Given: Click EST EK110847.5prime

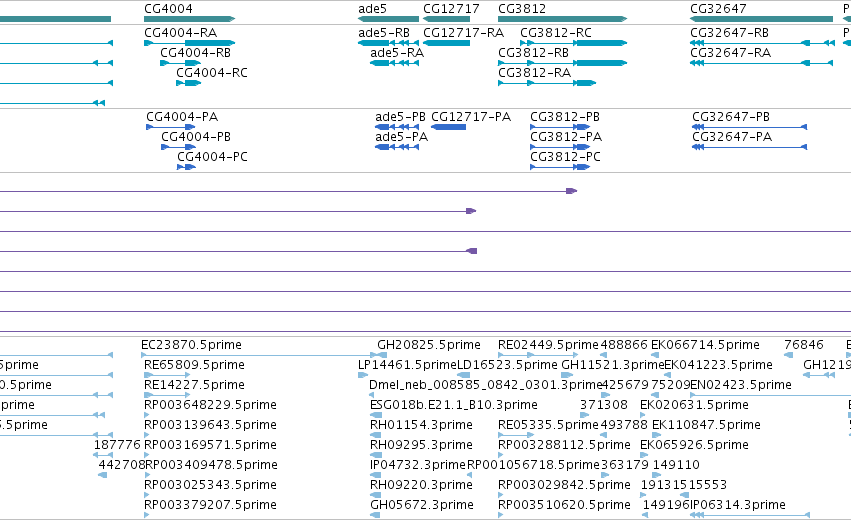Looking at the screenshot, I should 706,425.
